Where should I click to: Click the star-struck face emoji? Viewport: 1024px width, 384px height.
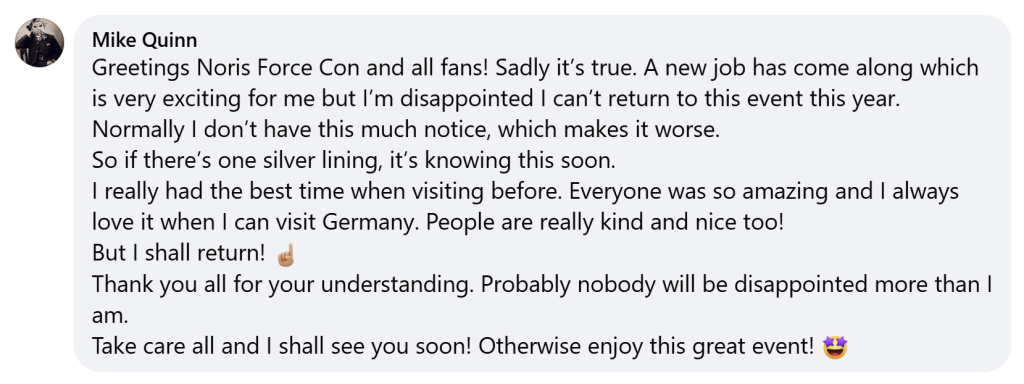(835, 347)
